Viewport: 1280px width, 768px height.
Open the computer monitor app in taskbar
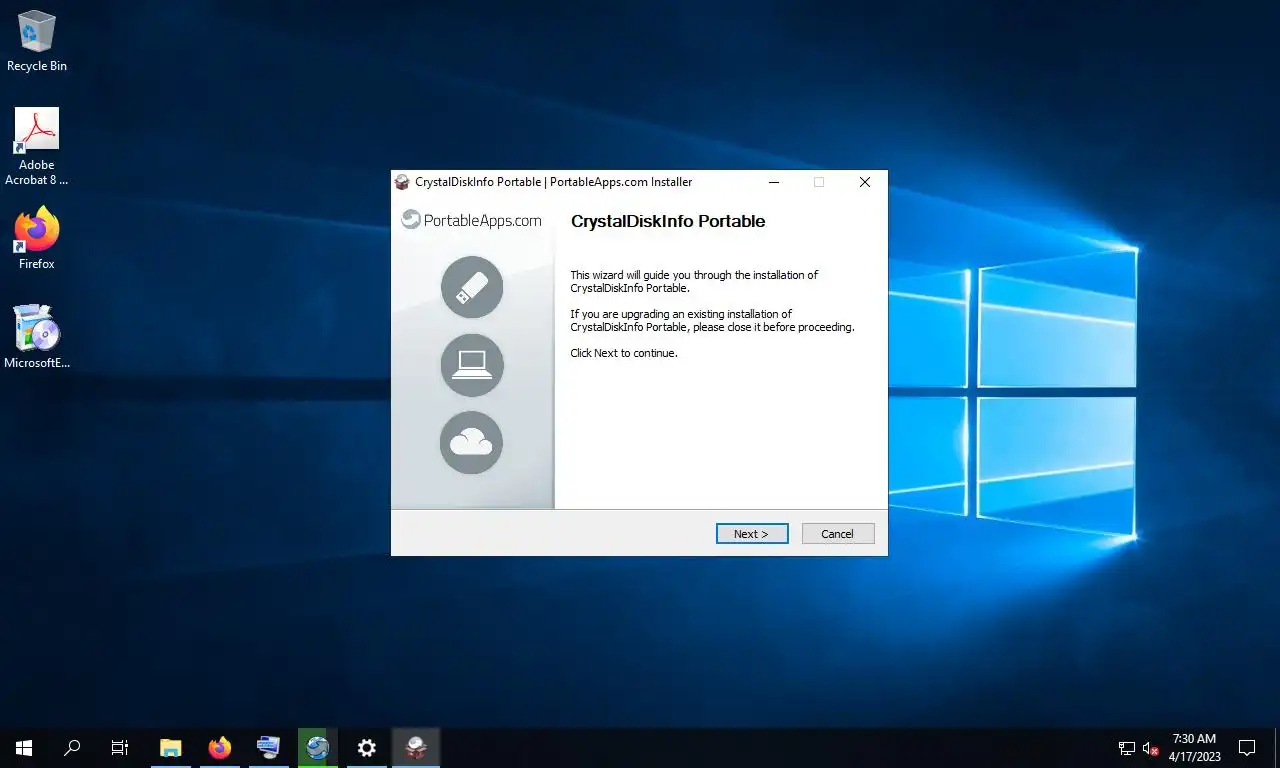tap(268, 747)
